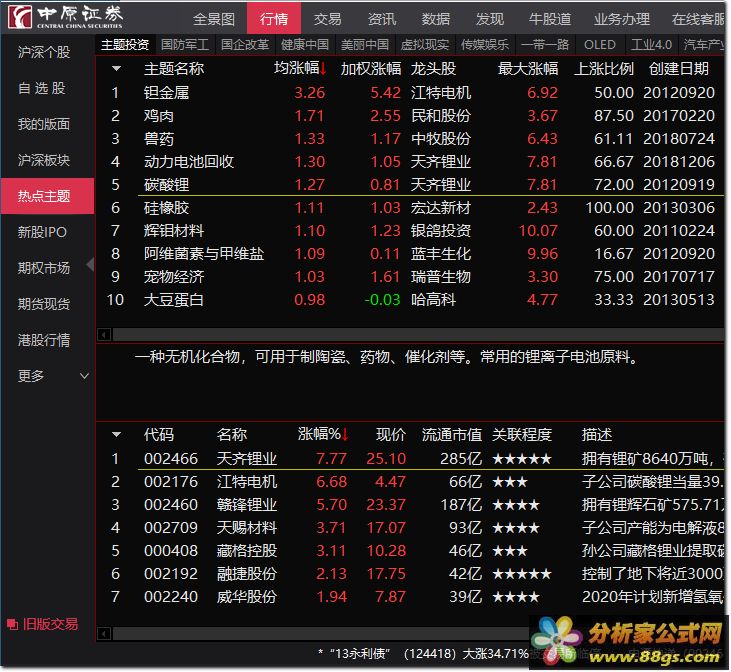This screenshot has width=731, height=672.
Task: Open the stock table column menu triangle
Action: coord(117,435)
